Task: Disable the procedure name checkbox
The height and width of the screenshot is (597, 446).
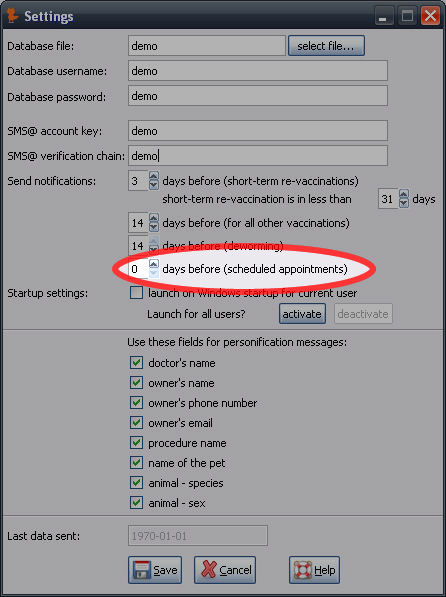Action: tap(136, 442)
